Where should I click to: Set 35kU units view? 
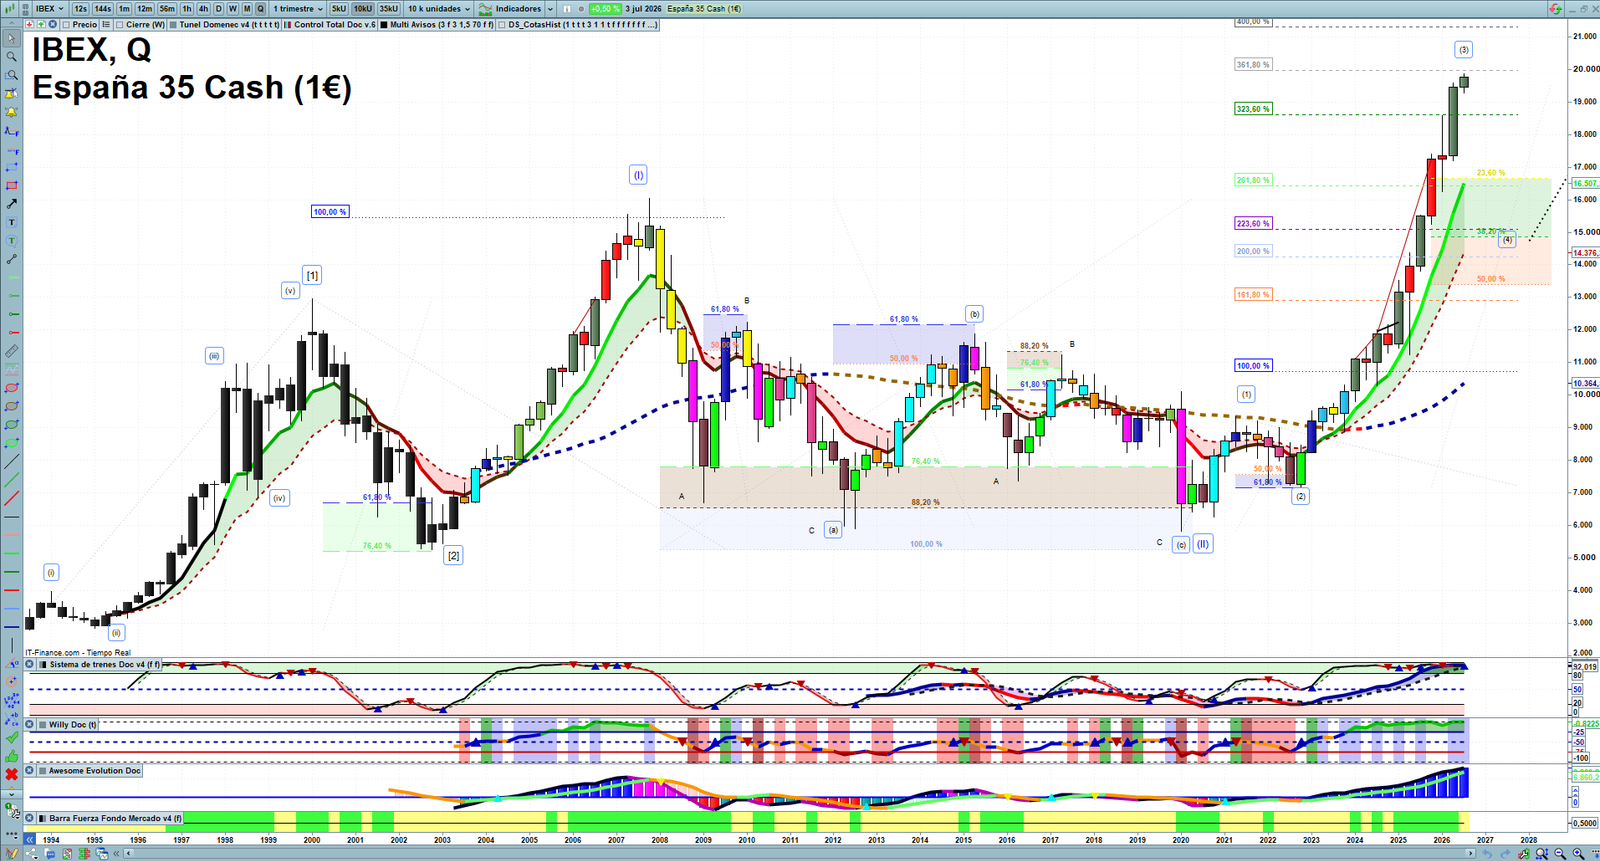click(x=388, y=9)
